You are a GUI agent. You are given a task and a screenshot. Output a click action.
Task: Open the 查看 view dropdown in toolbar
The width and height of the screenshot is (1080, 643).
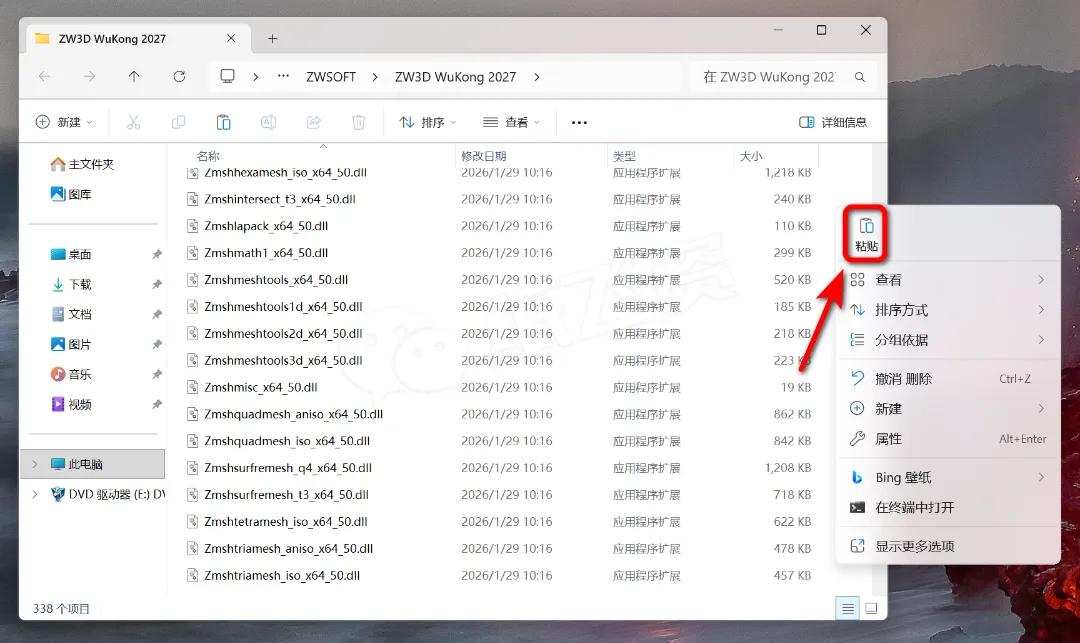511,123
